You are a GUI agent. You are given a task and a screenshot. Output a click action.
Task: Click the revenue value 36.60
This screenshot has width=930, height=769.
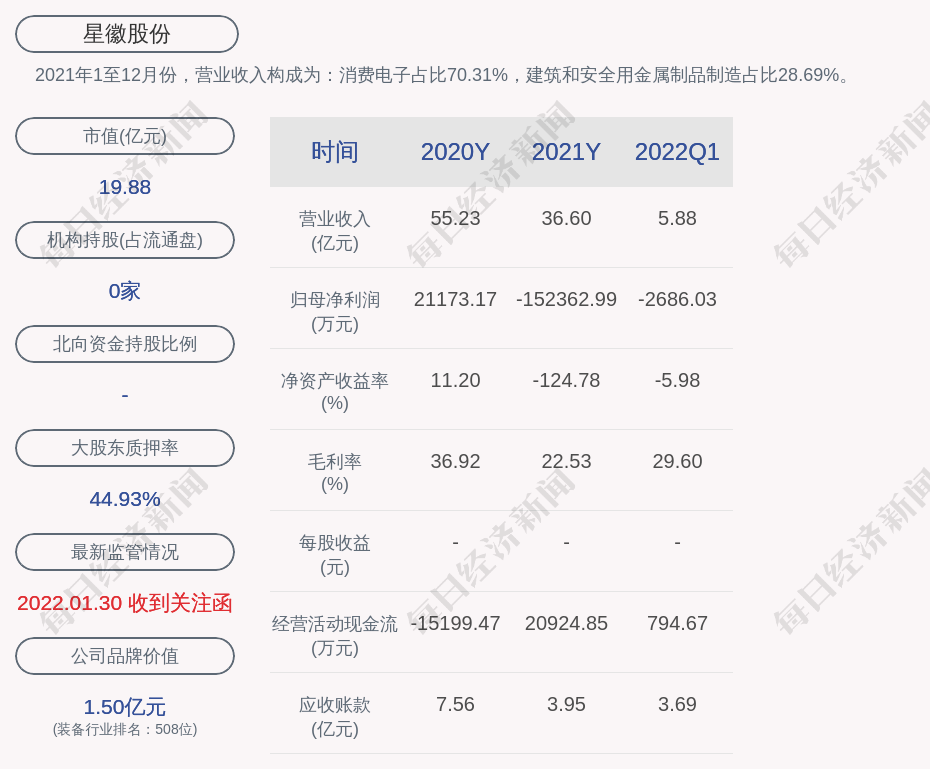pos(566,218)
